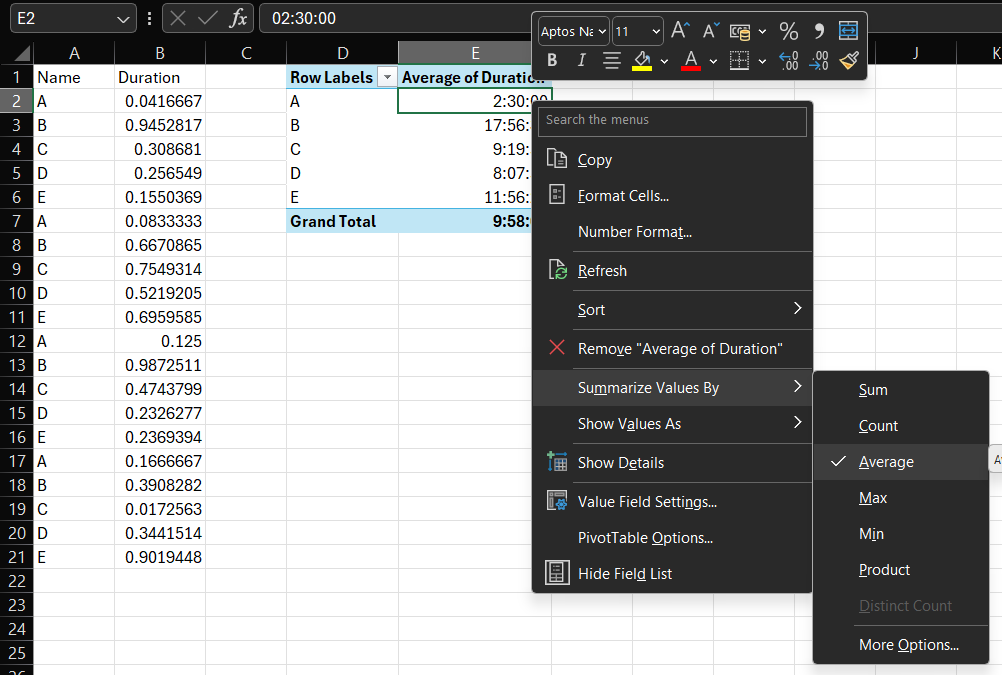Viewport: 1002px width, 675px height.
Task: Click the formula bar showing 02:30:00
Action: (396, 19)
